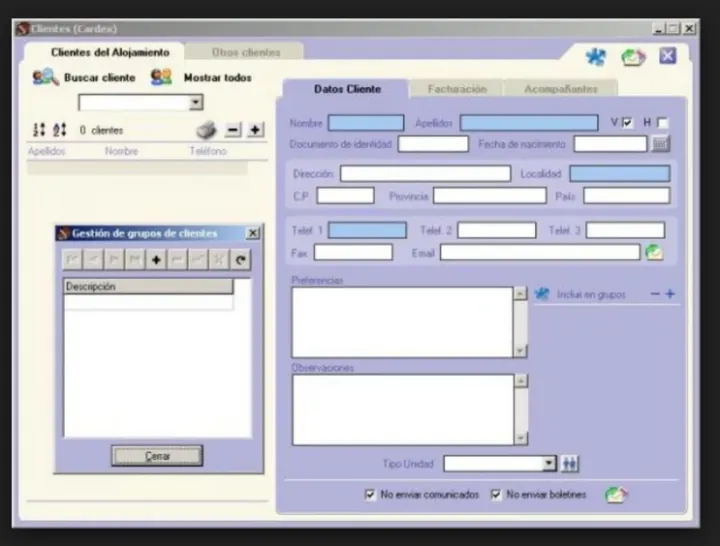Open the Acompañantes tab
The width and height of the screenshot is (720, 546).
(559, 89)
